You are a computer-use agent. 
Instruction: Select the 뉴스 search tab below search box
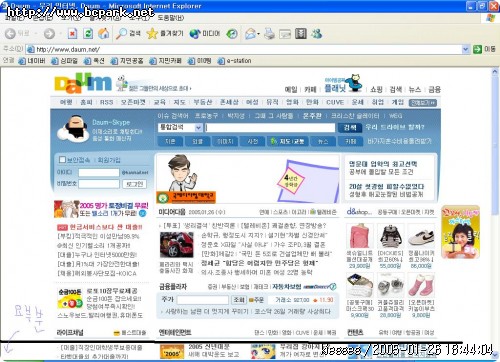coord(323,141)
